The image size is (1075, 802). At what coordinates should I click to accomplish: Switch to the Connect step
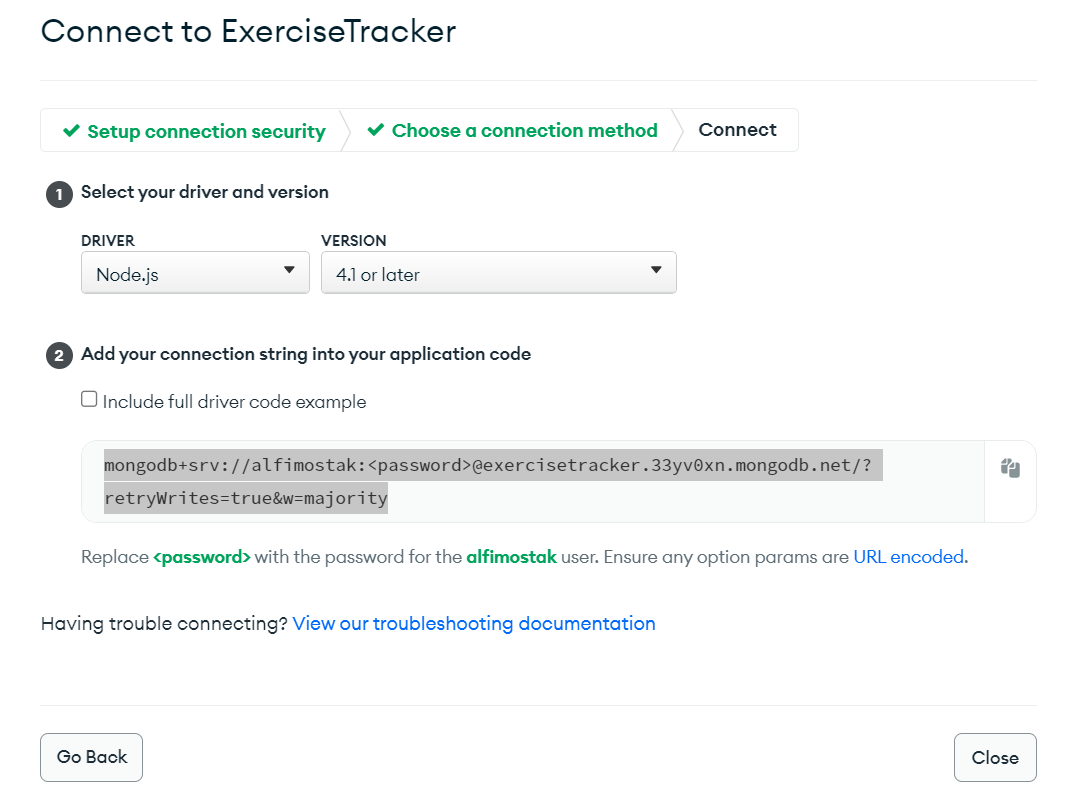click(737, 130)
